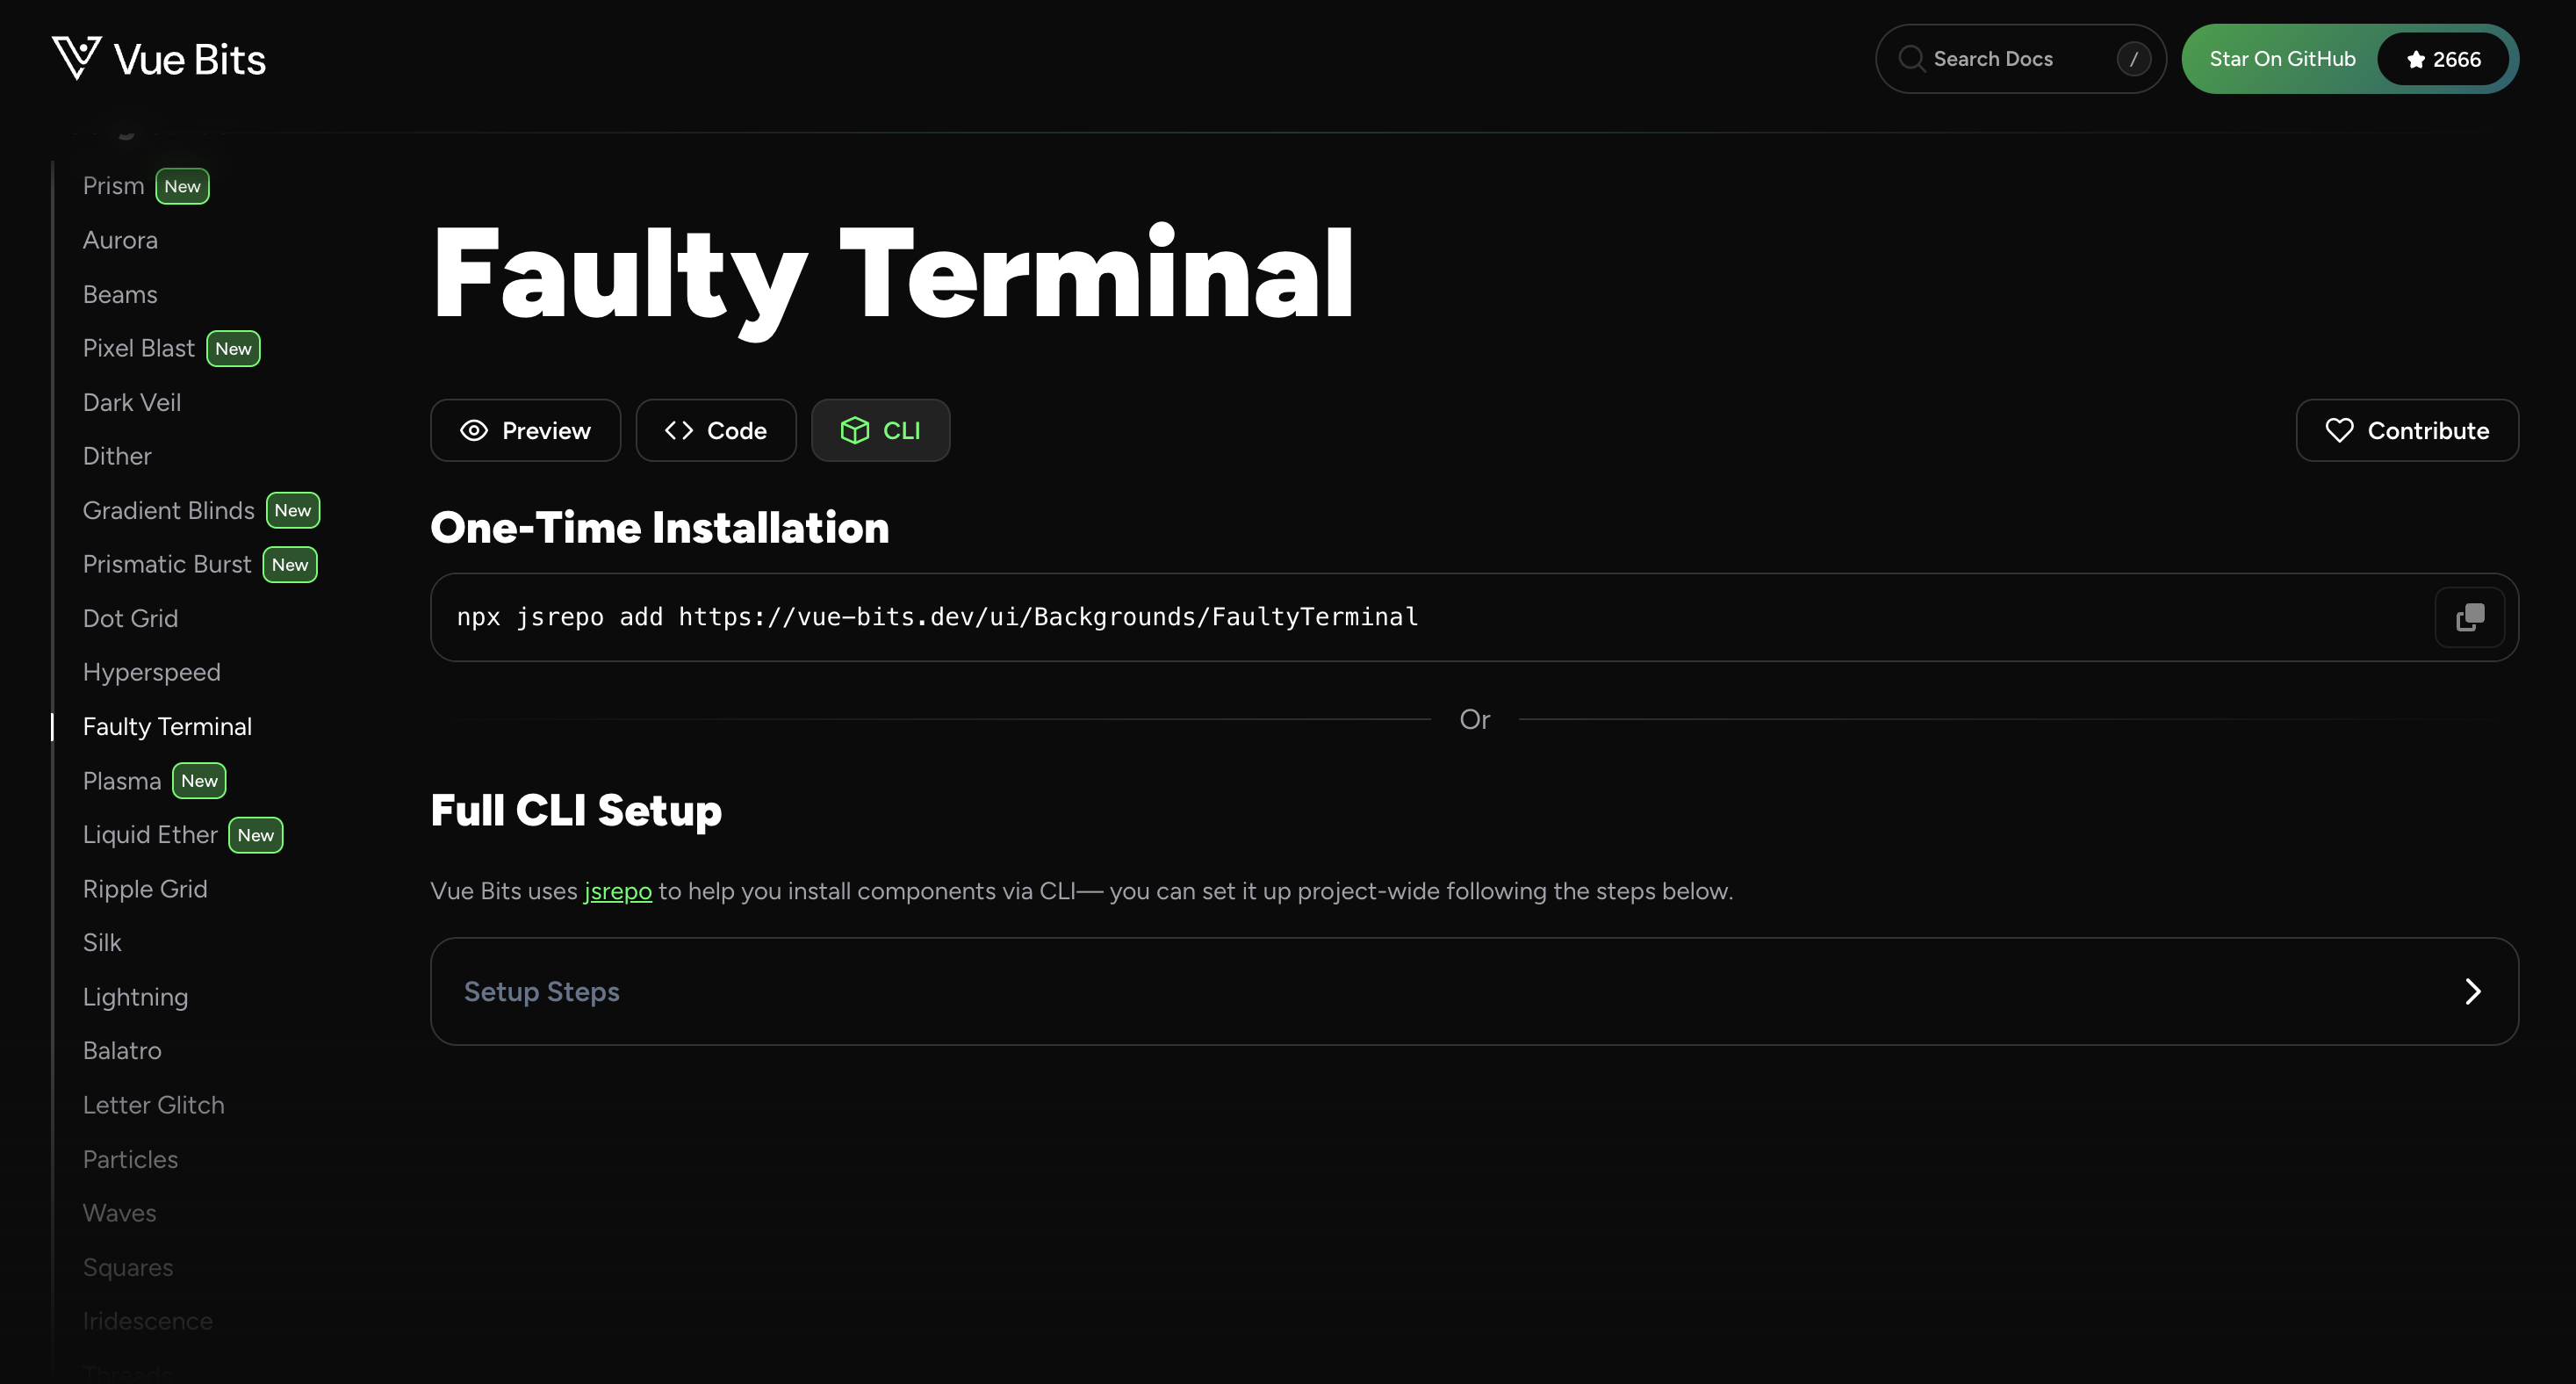Select Hyperspeed from the sidebar
The image size is (2576, 1384).
pyautogui.click(x=152, y=672)
